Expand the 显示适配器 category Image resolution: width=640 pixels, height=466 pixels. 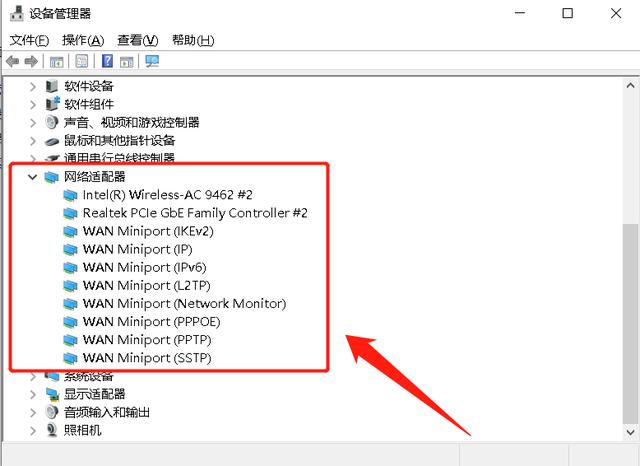click(x=33, y=394)
